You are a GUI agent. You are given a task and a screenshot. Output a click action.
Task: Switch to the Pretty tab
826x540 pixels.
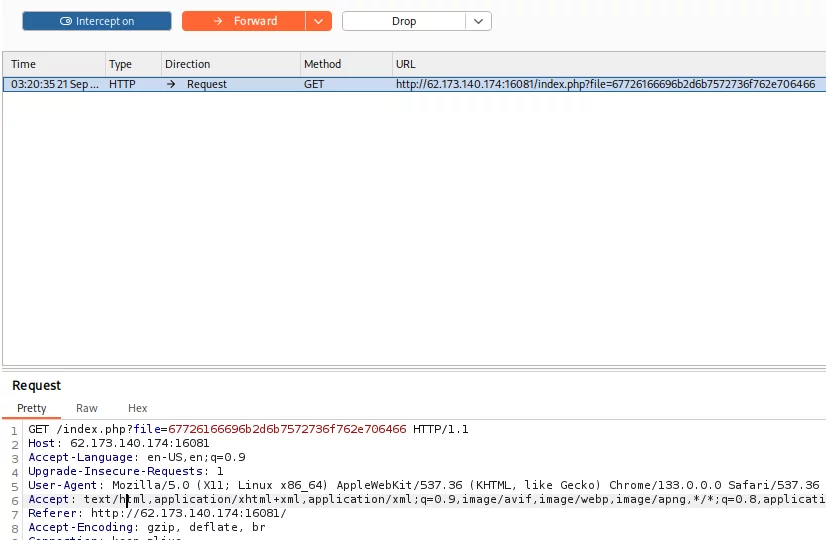[x=32, y=408]
